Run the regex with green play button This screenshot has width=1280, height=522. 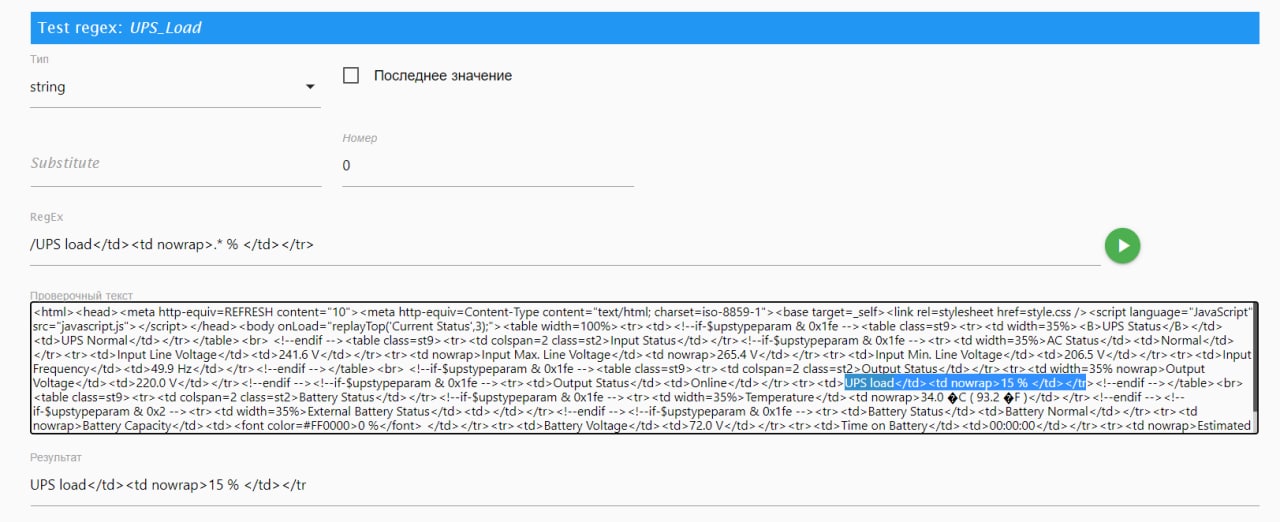click(x=1122, y=245)
